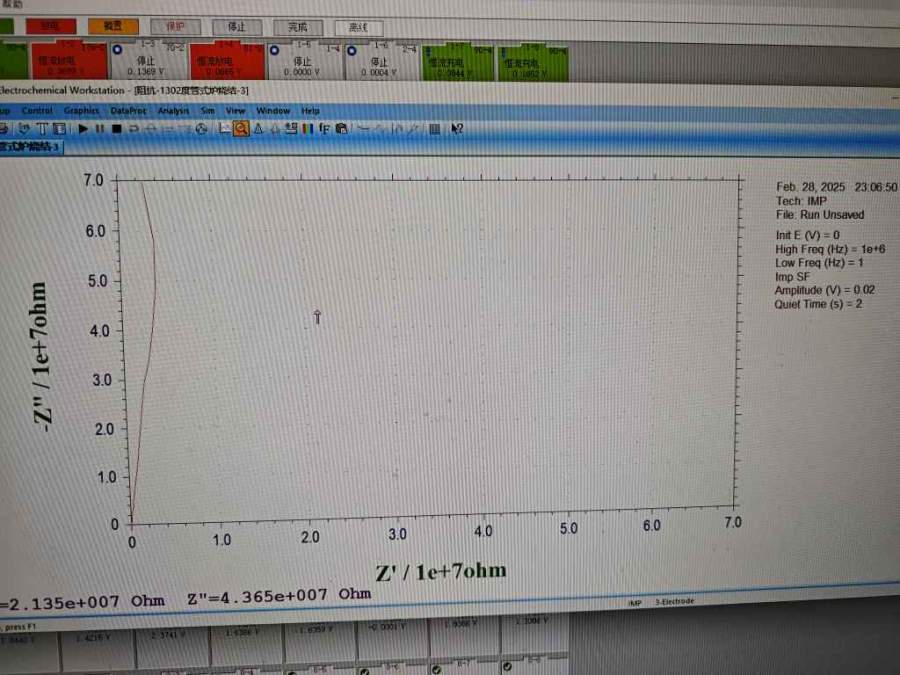Open the DataProc menu

(128, 111)
